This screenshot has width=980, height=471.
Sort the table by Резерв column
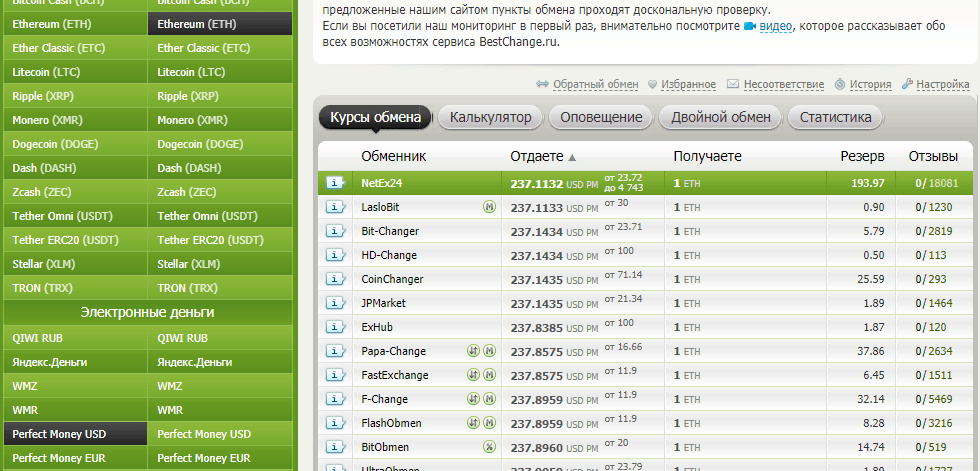pyautogui.click(x=861, y=157)
